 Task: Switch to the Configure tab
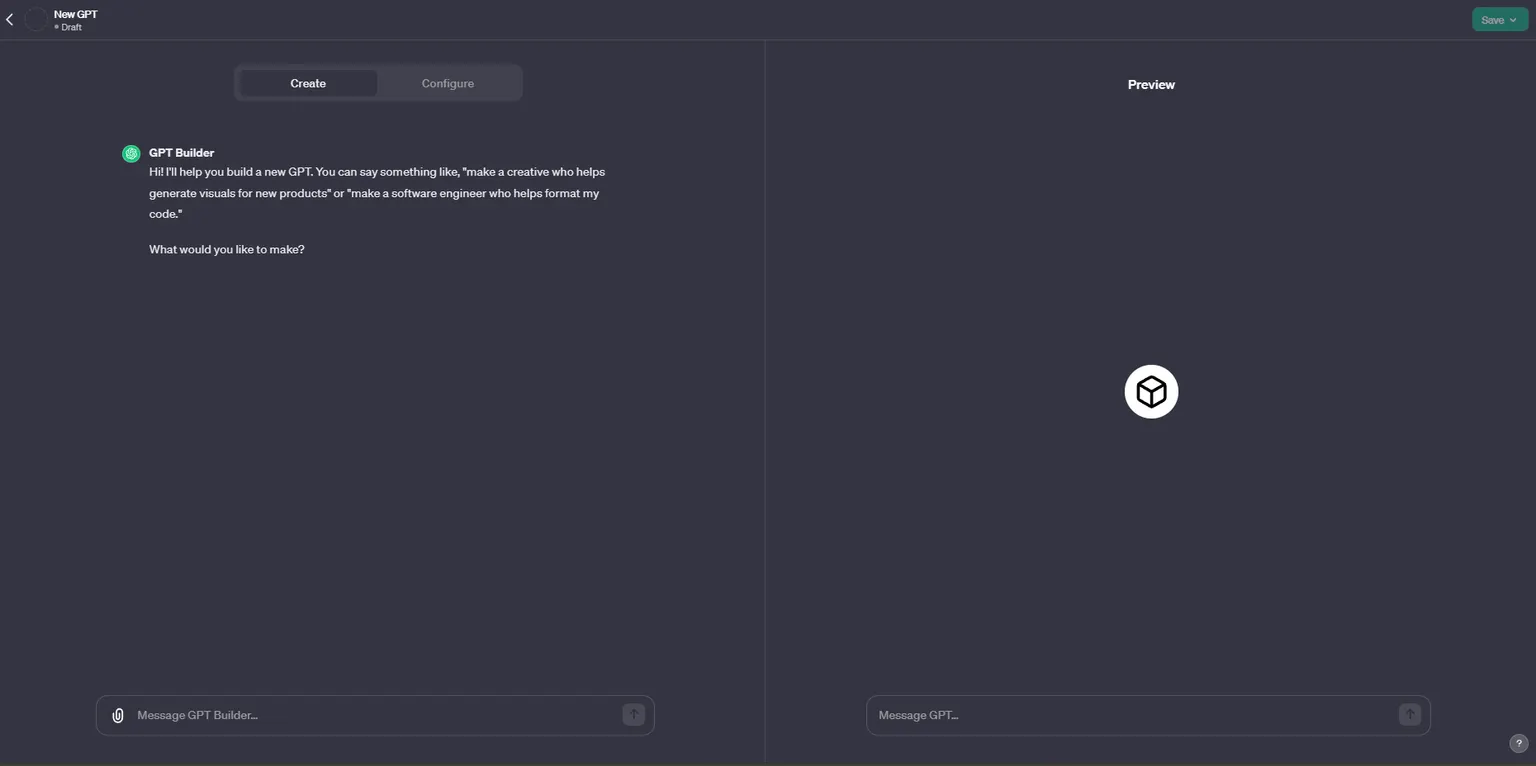(448, 83)
